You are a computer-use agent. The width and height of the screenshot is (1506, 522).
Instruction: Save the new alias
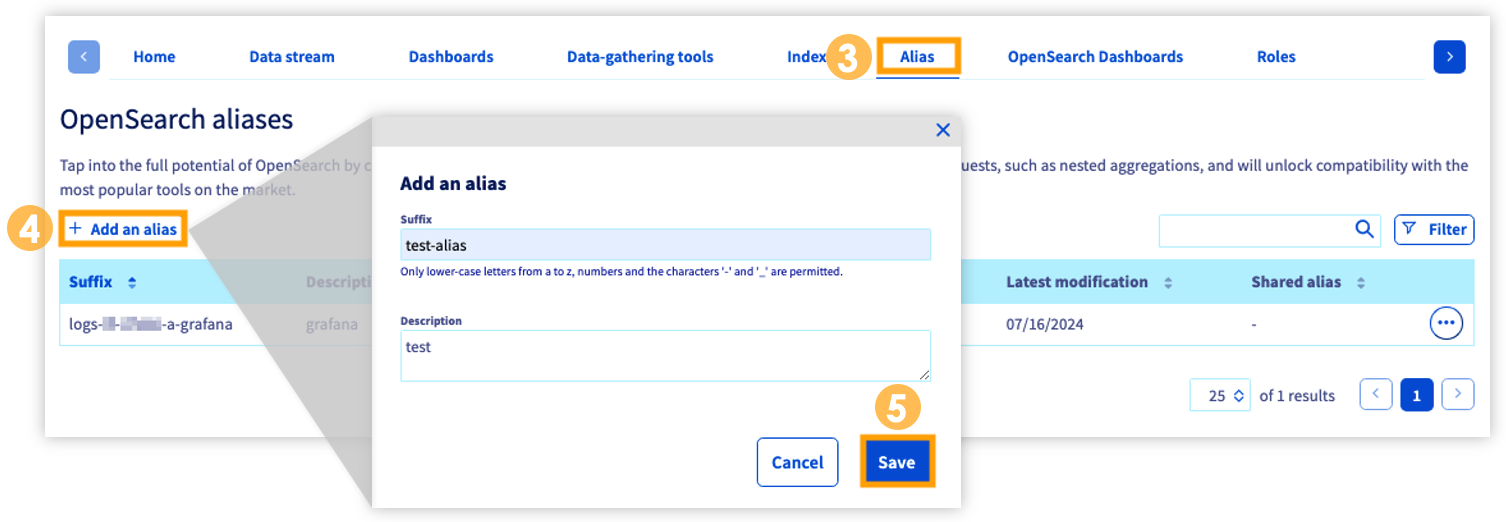[x=897, y=462]
